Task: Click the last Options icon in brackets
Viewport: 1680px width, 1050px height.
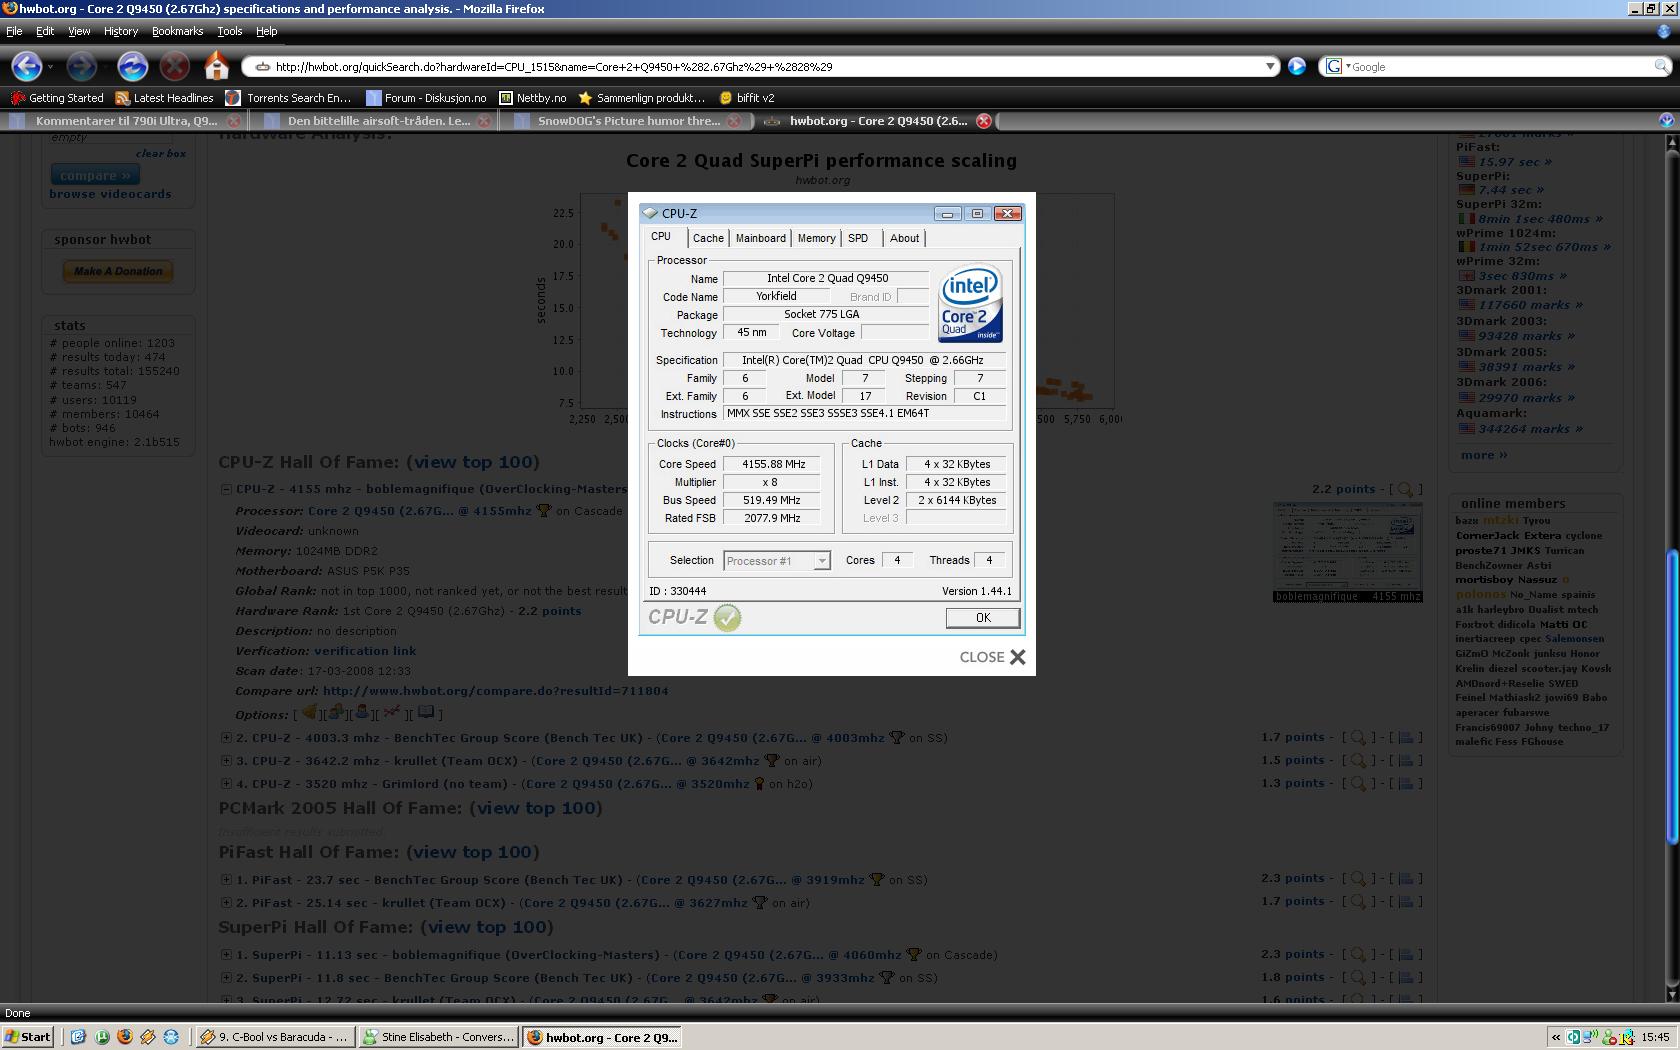Action: pos(426,713)
